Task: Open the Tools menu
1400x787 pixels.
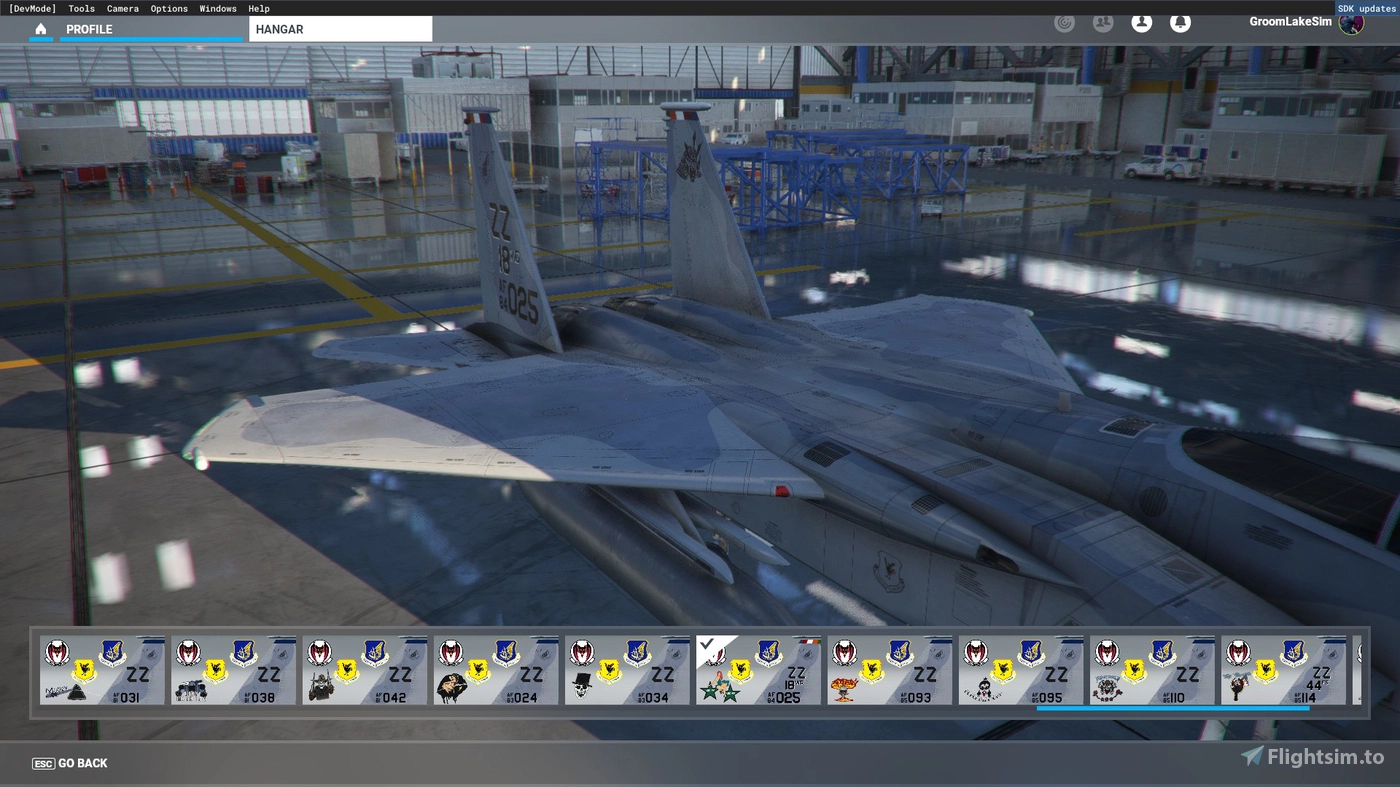Action: 81,8
